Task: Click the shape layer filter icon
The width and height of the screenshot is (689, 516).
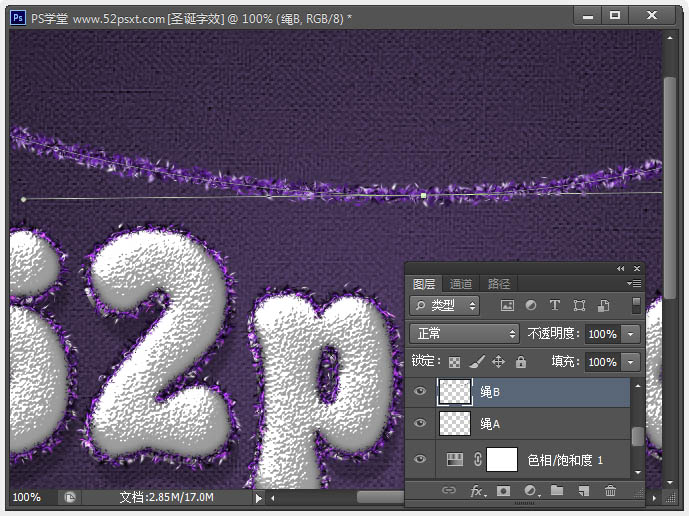Action: [579, 305]
